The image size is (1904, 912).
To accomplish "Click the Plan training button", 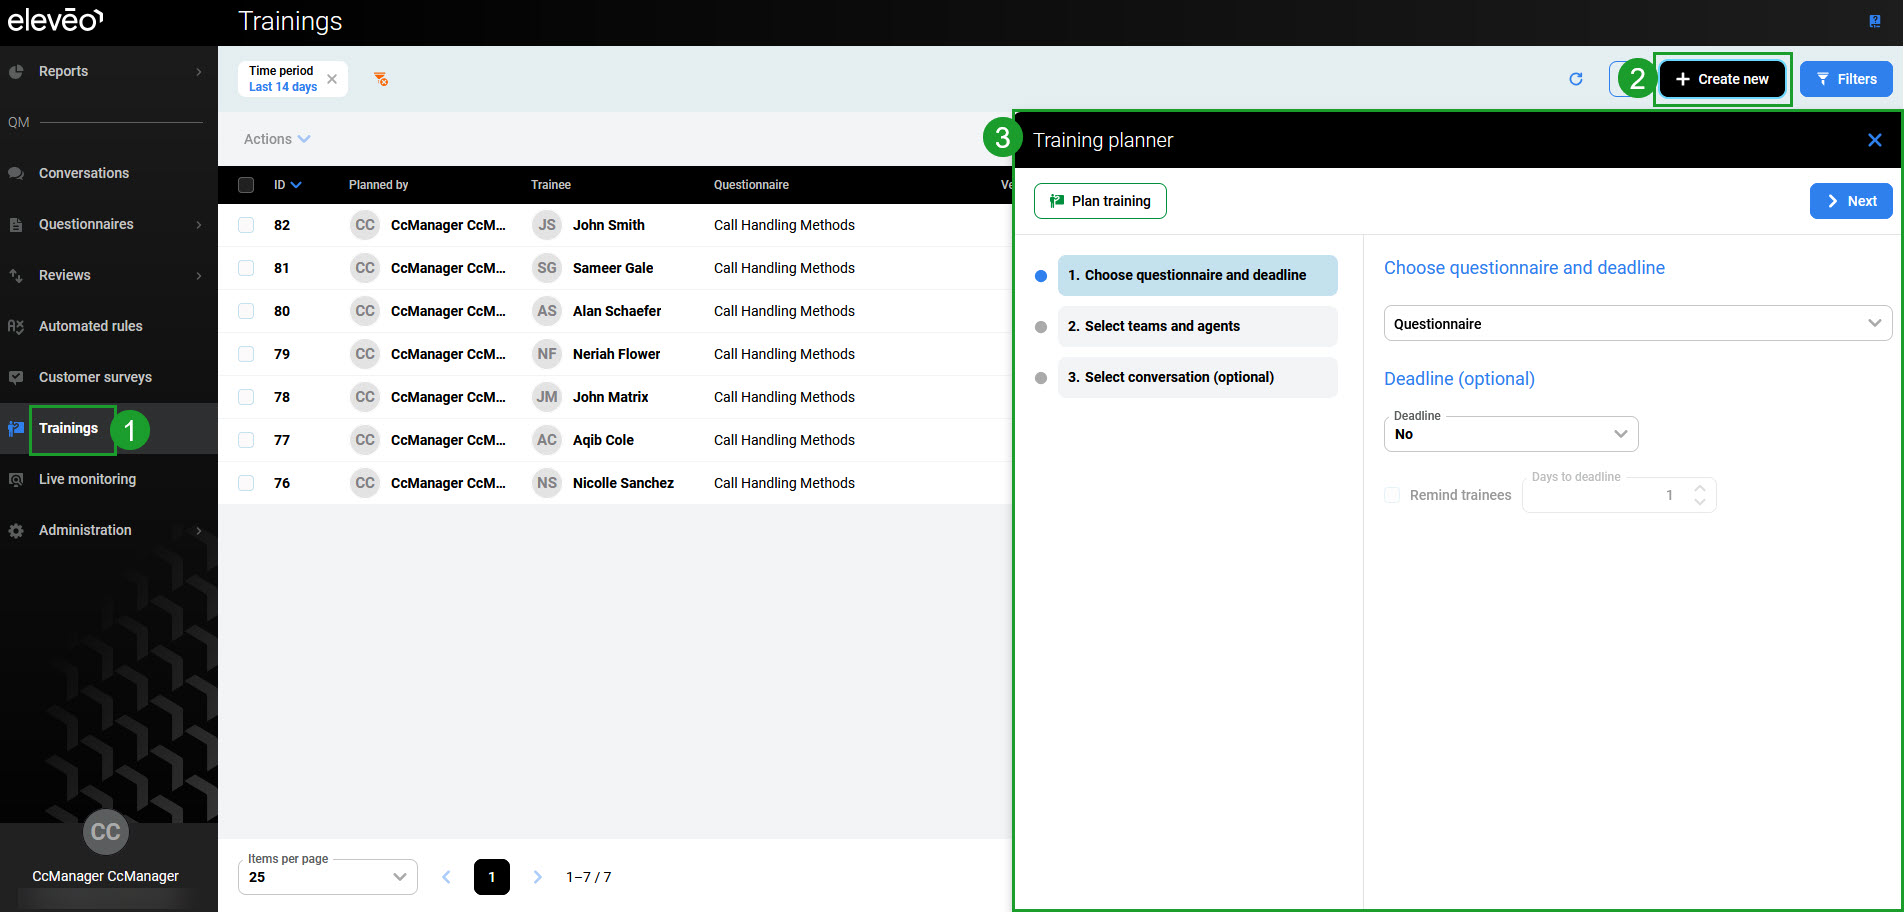I will (x=1100, y=201).
